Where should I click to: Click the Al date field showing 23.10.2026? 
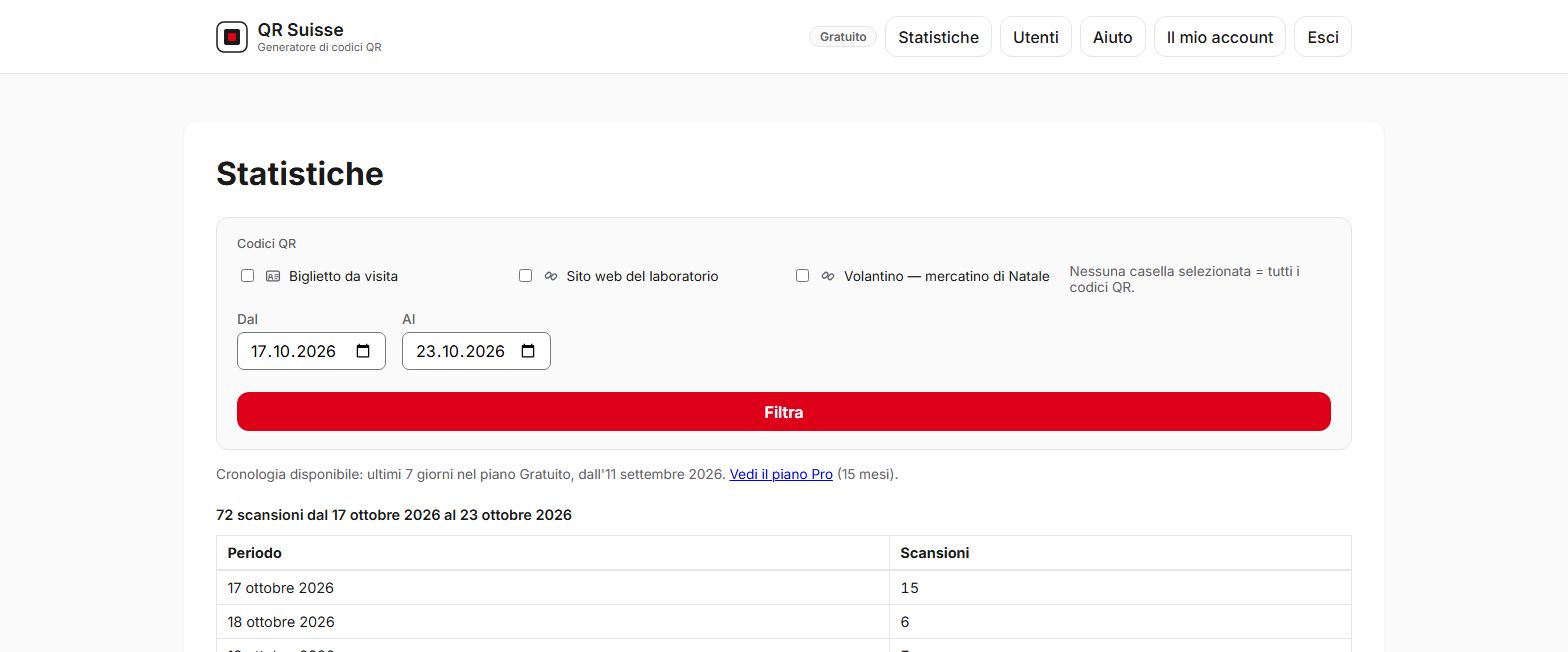(x=476, y=351)
